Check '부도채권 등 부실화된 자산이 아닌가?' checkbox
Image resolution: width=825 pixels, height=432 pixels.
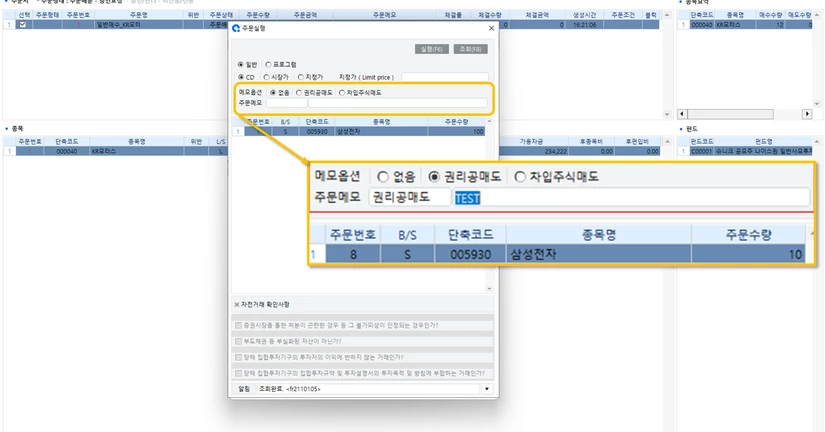point(238,341)
